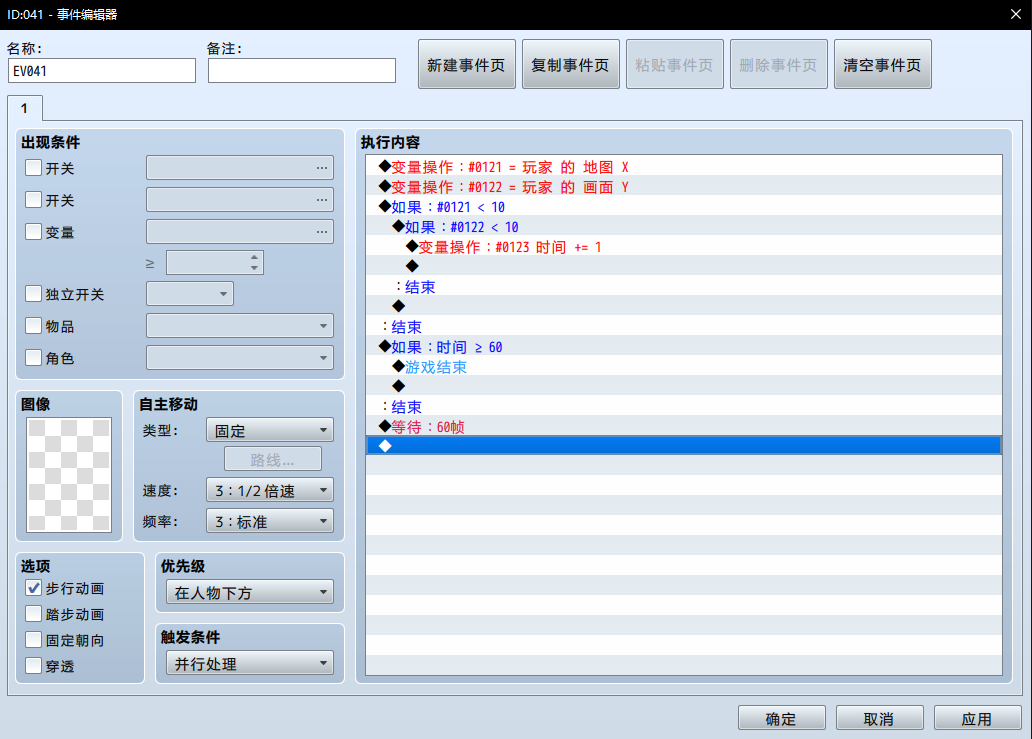Open the 类型 dropdown showing 固定

(x=270, y=430)
